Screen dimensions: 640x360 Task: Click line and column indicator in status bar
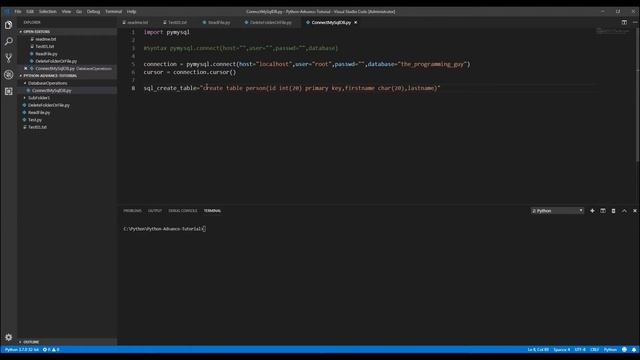[538, 349]
